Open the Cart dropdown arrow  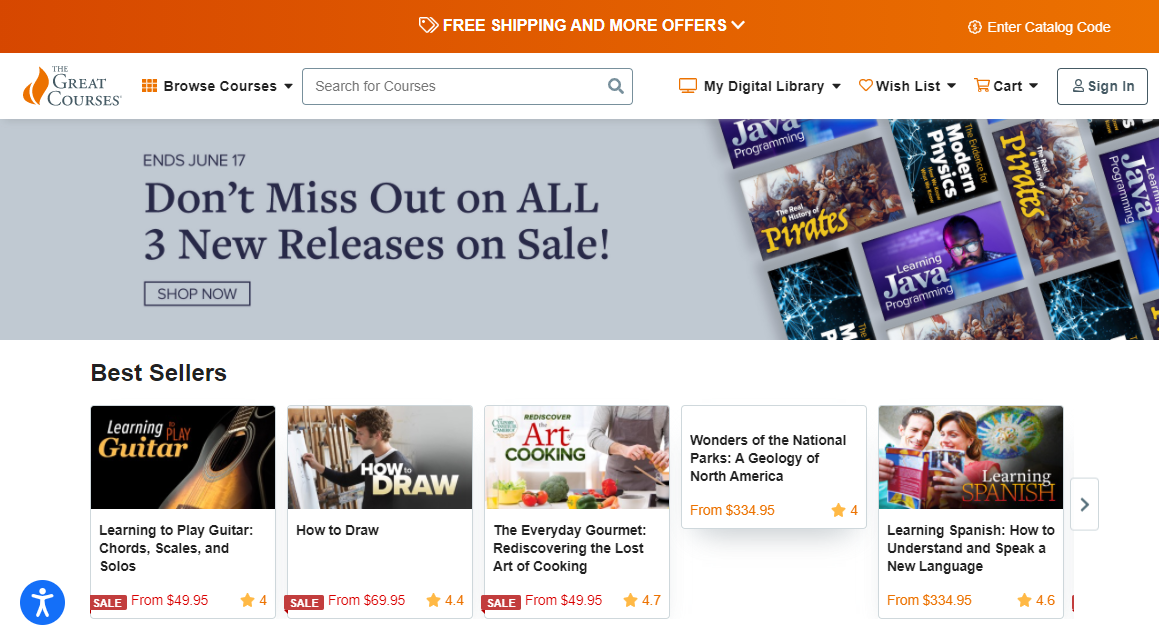coord(1033,86)
